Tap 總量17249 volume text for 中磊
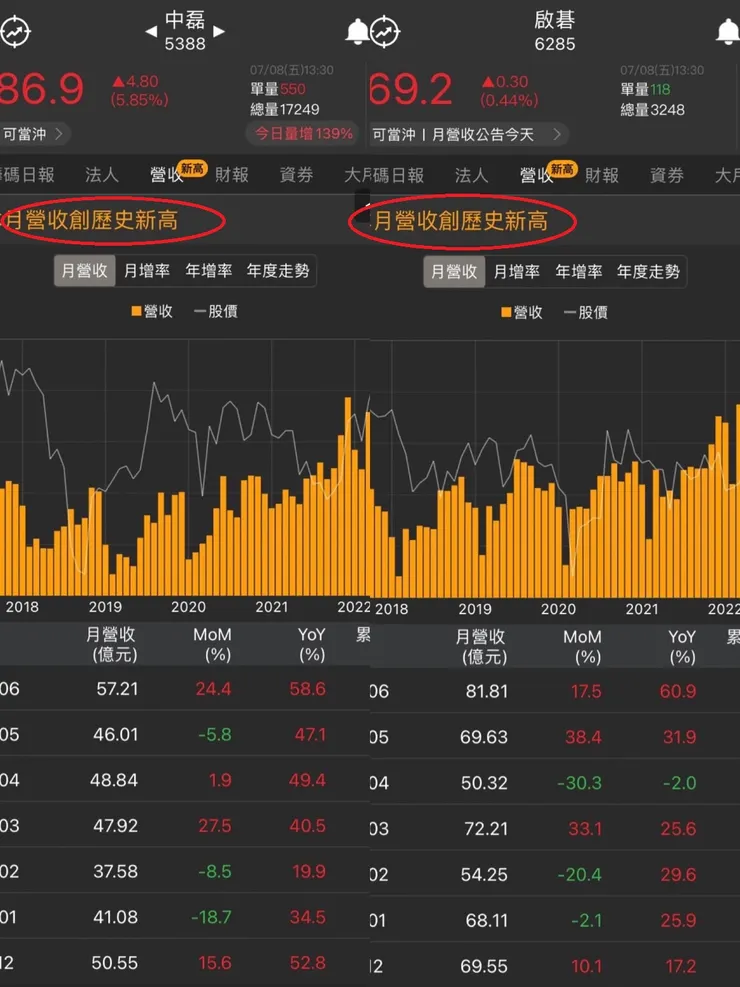 pos(284,110)
